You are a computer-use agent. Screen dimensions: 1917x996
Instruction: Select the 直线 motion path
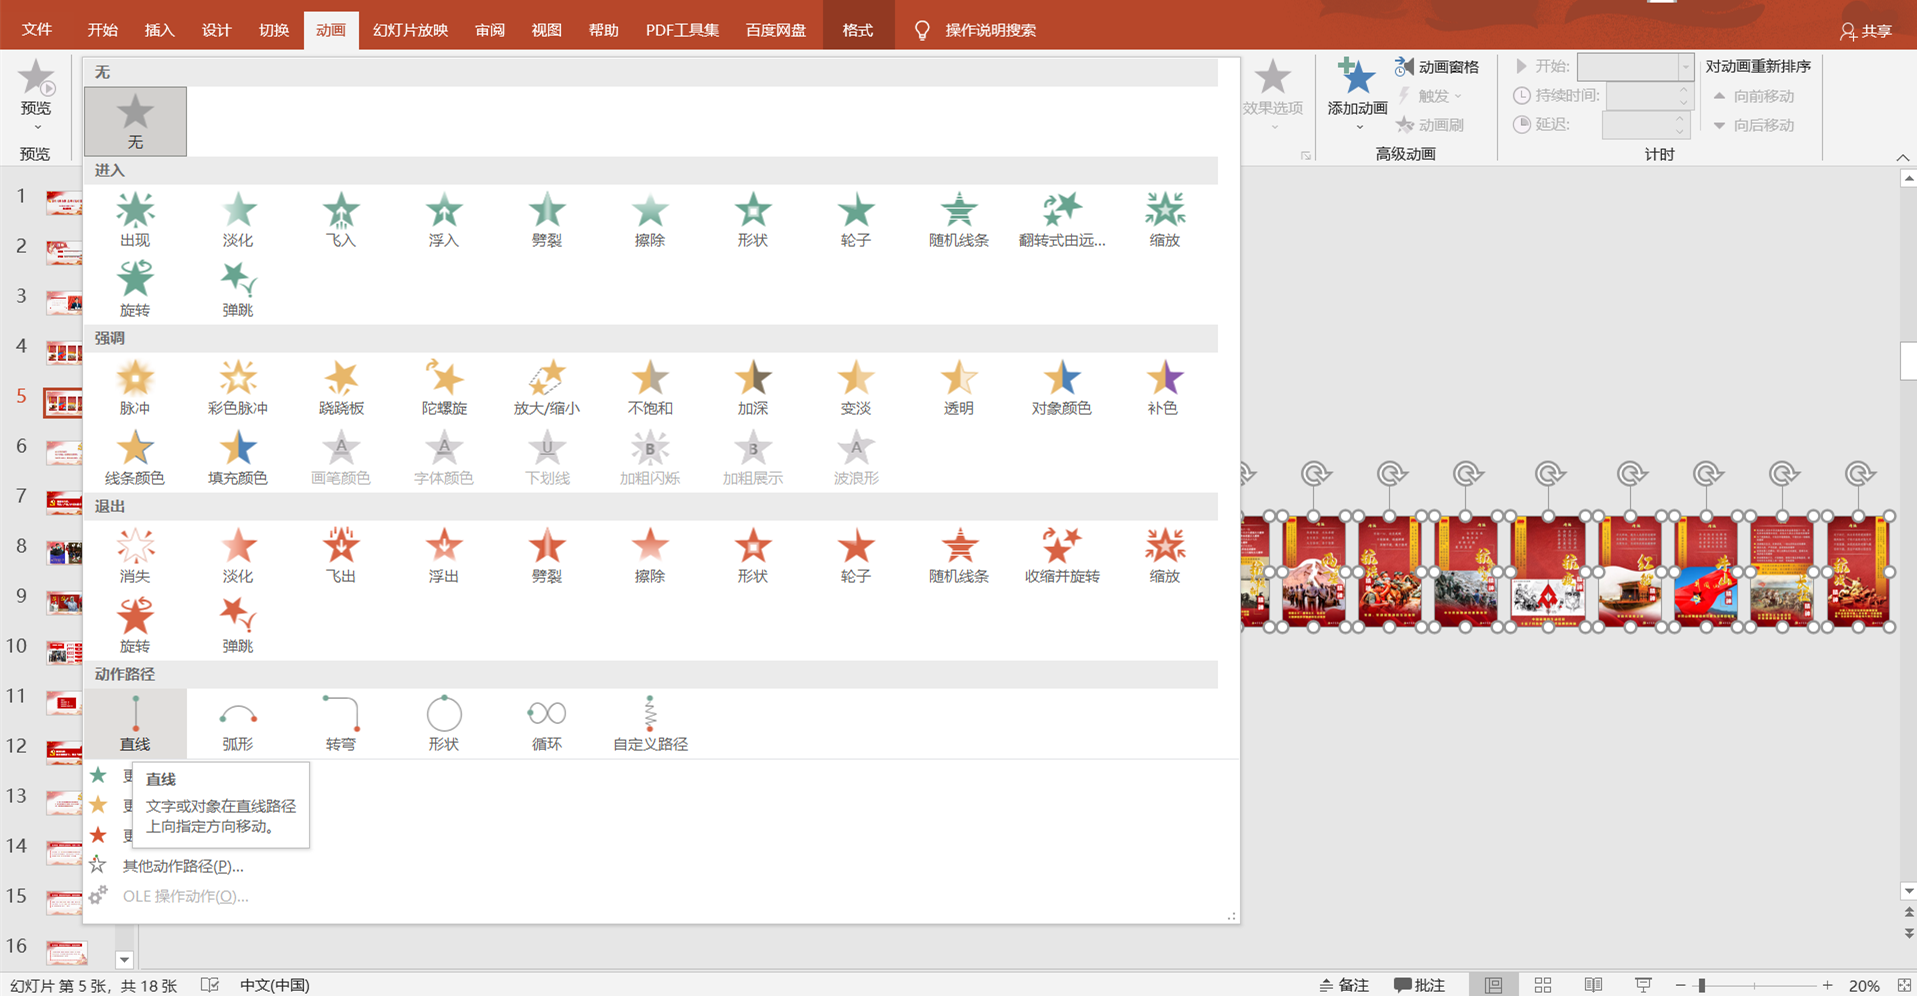tap(135, 724)
